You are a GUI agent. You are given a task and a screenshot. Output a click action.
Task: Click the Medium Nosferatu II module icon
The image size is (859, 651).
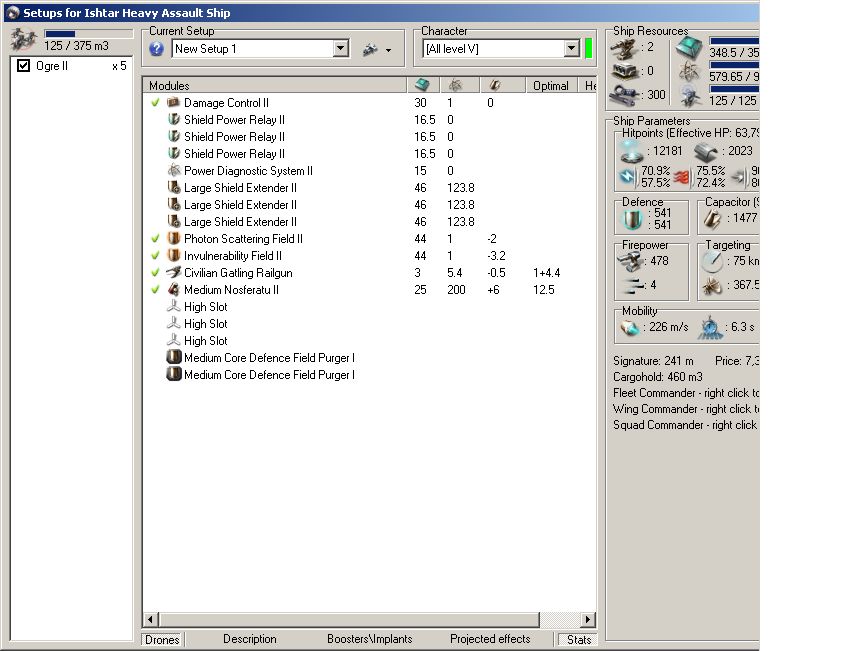pyautogui.click(x=174, y=289)
